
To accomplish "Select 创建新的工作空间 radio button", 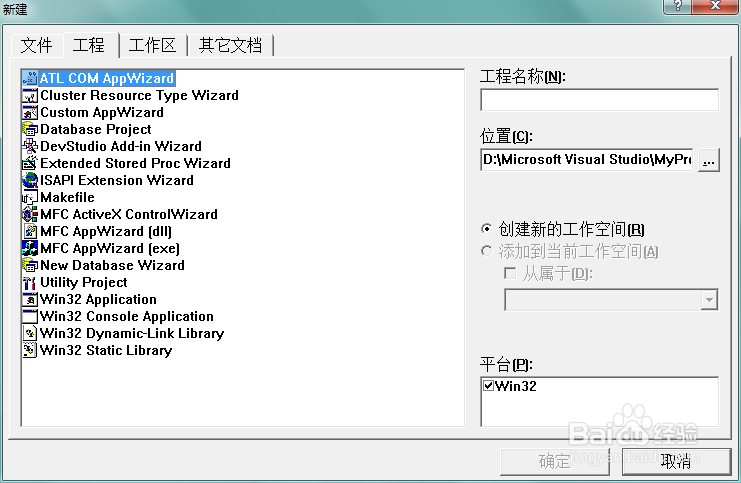I will click(x=486, y=229).
